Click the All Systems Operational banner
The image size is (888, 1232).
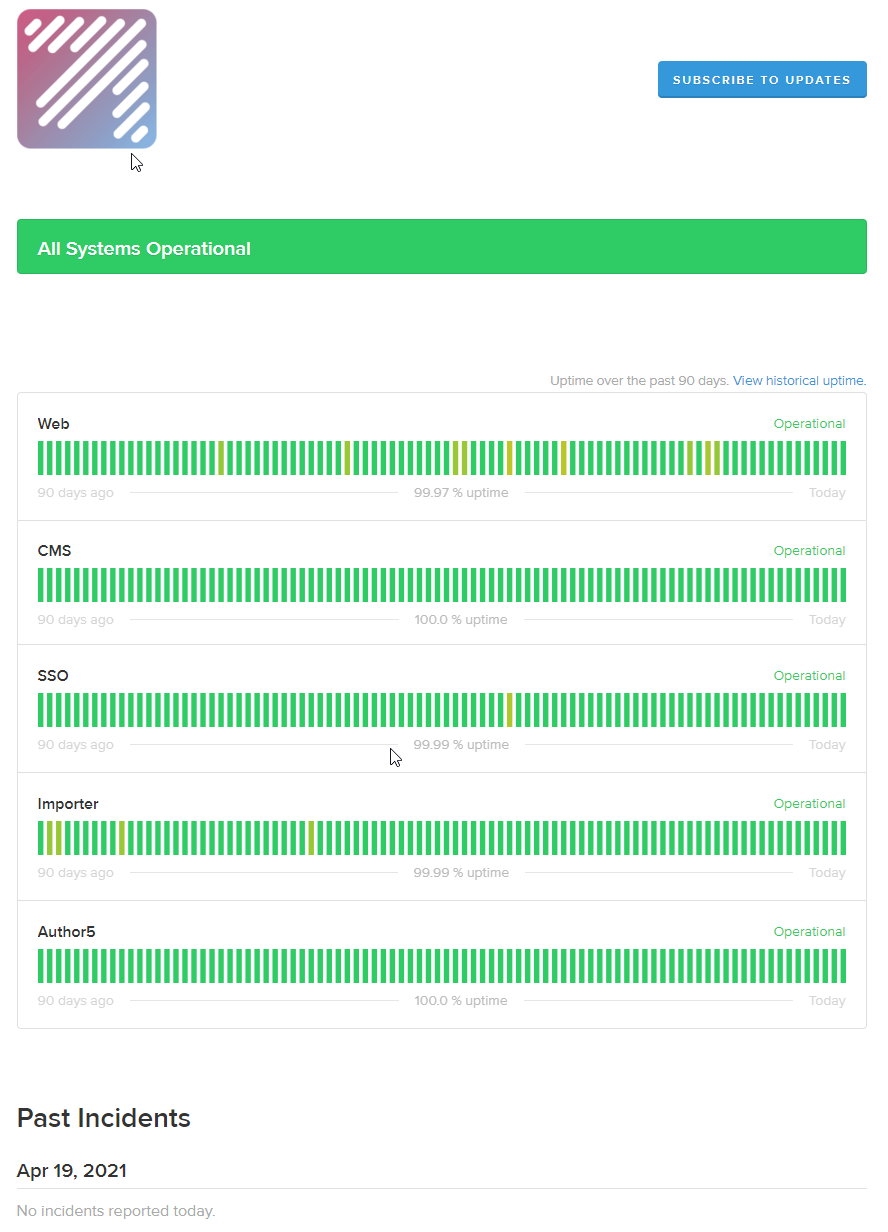441,246
